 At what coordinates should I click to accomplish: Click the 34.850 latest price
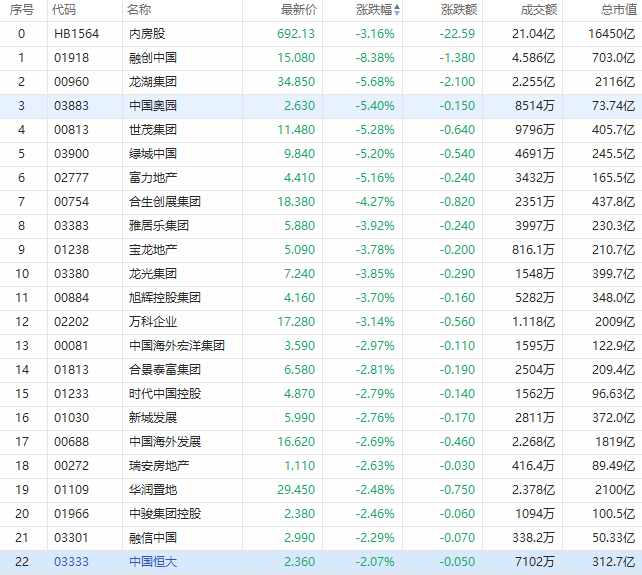[296, 81]
